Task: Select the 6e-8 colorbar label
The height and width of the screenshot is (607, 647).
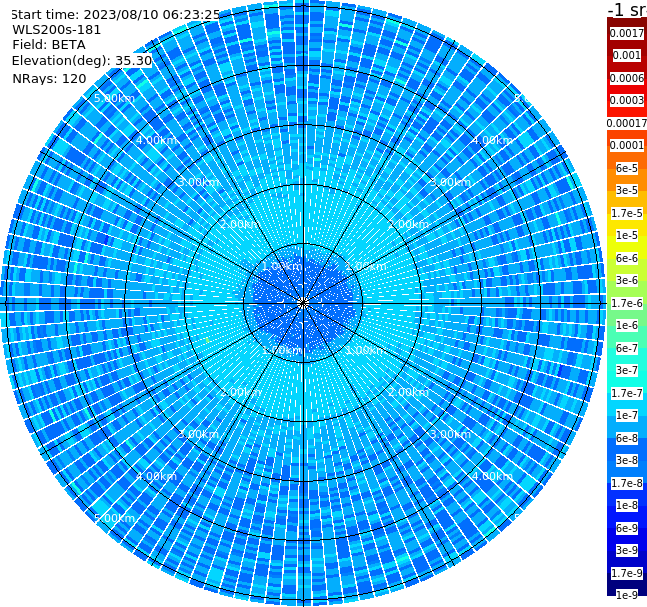Action: click(x=627, y=438)
